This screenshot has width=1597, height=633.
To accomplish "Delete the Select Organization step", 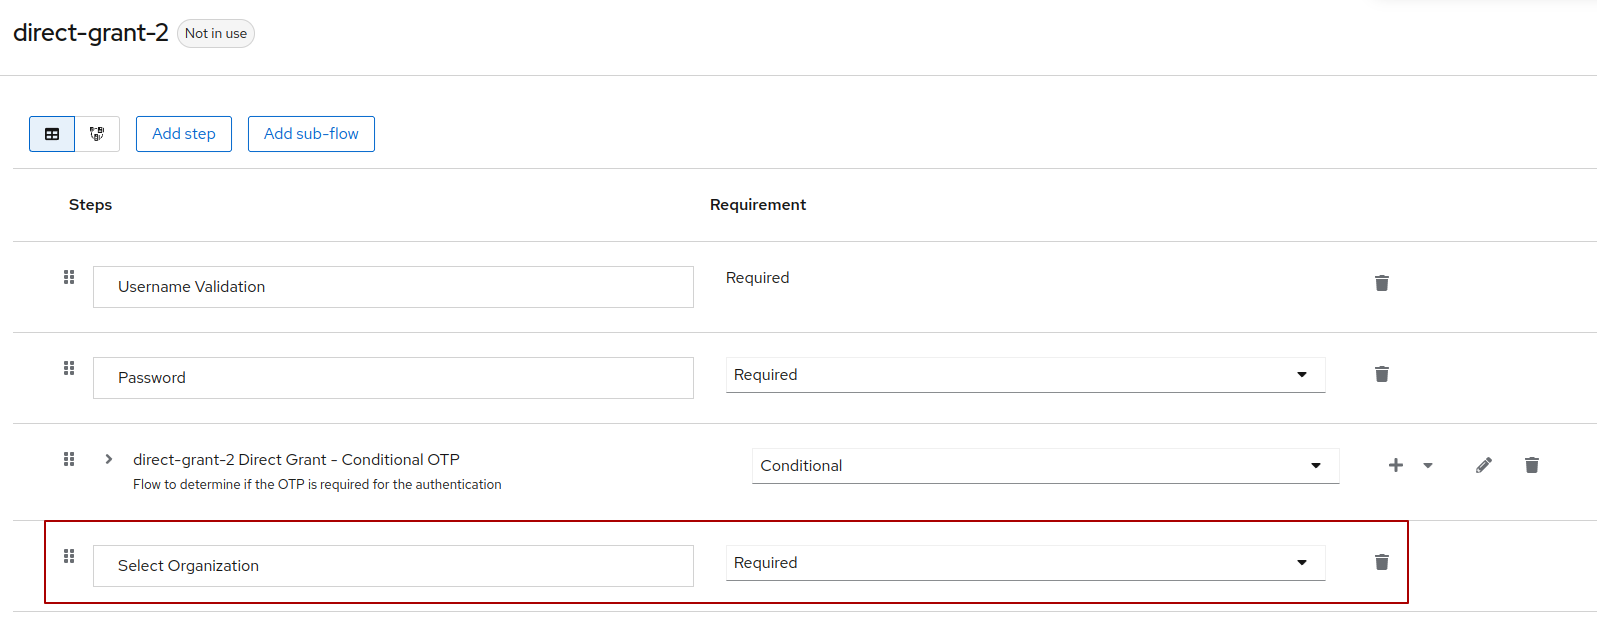I will [1381, 562].
